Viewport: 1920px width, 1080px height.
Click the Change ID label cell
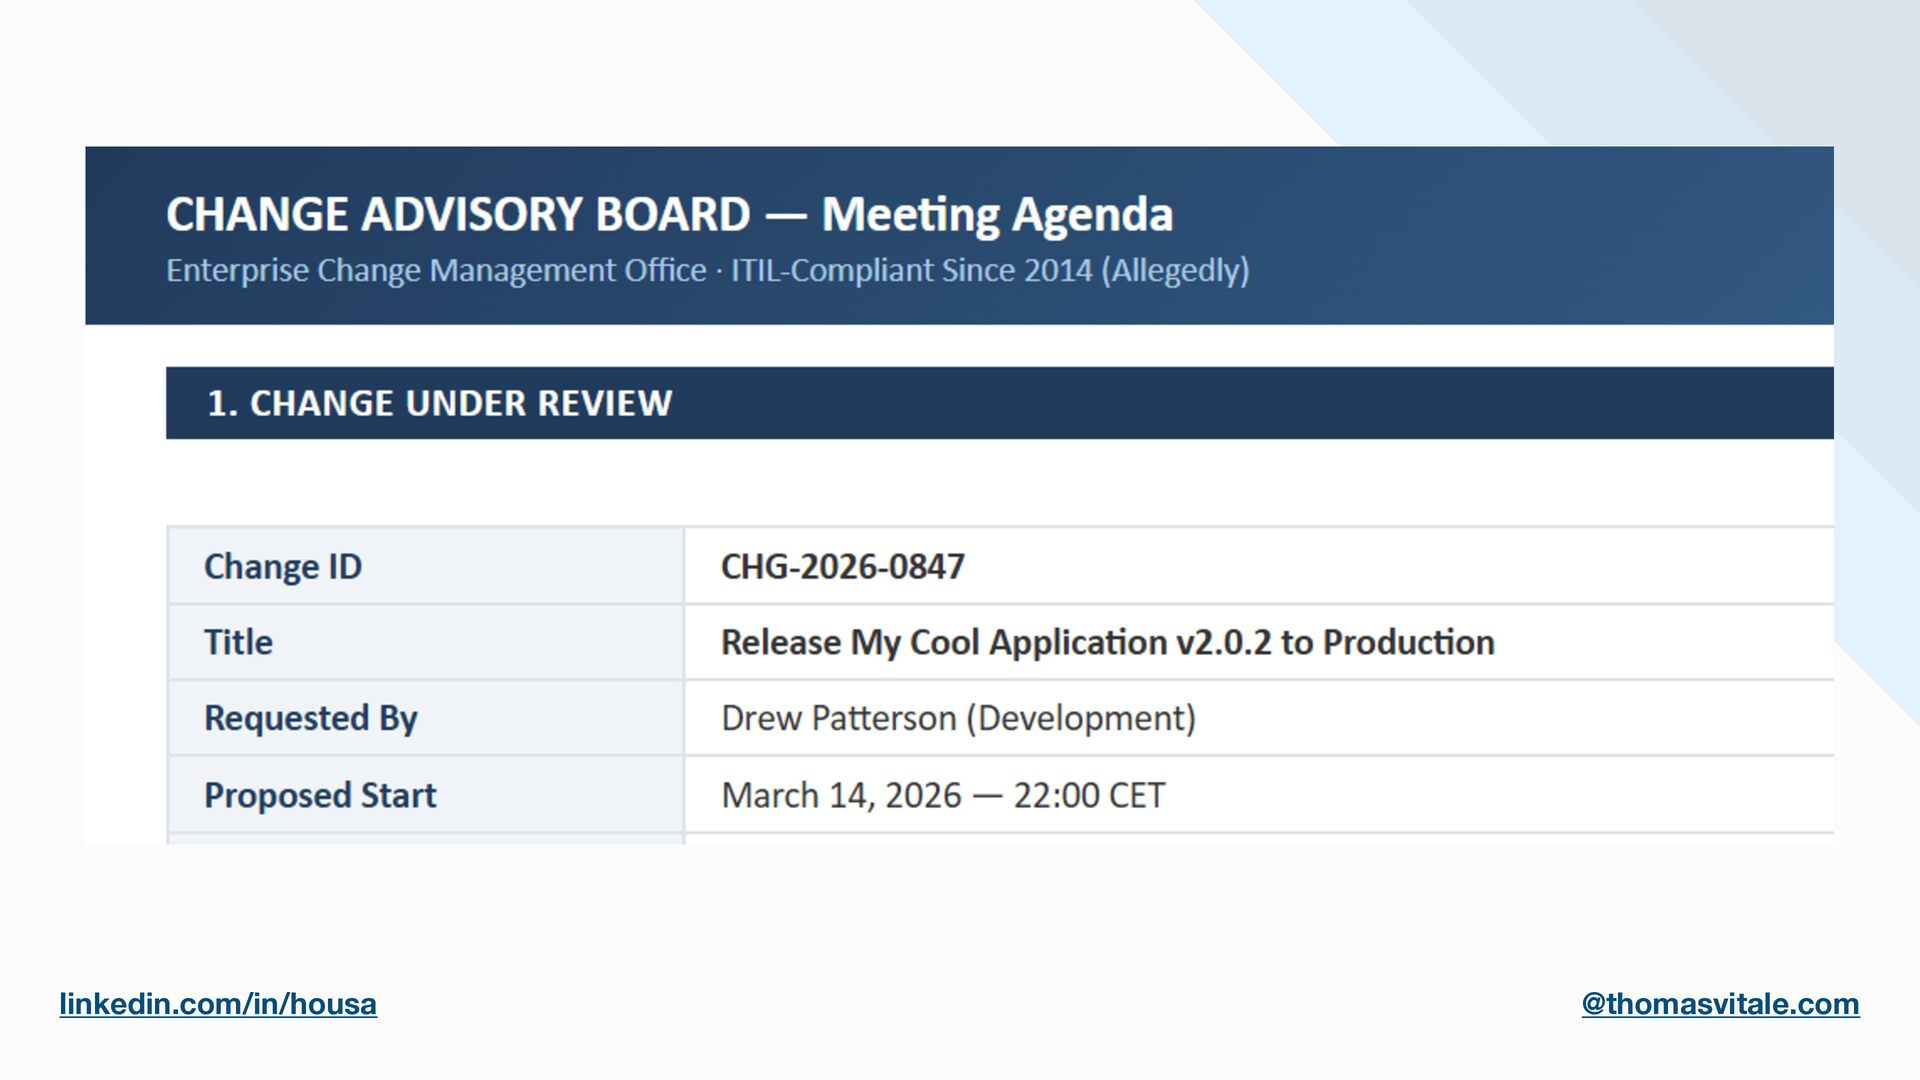click(283, 567)
